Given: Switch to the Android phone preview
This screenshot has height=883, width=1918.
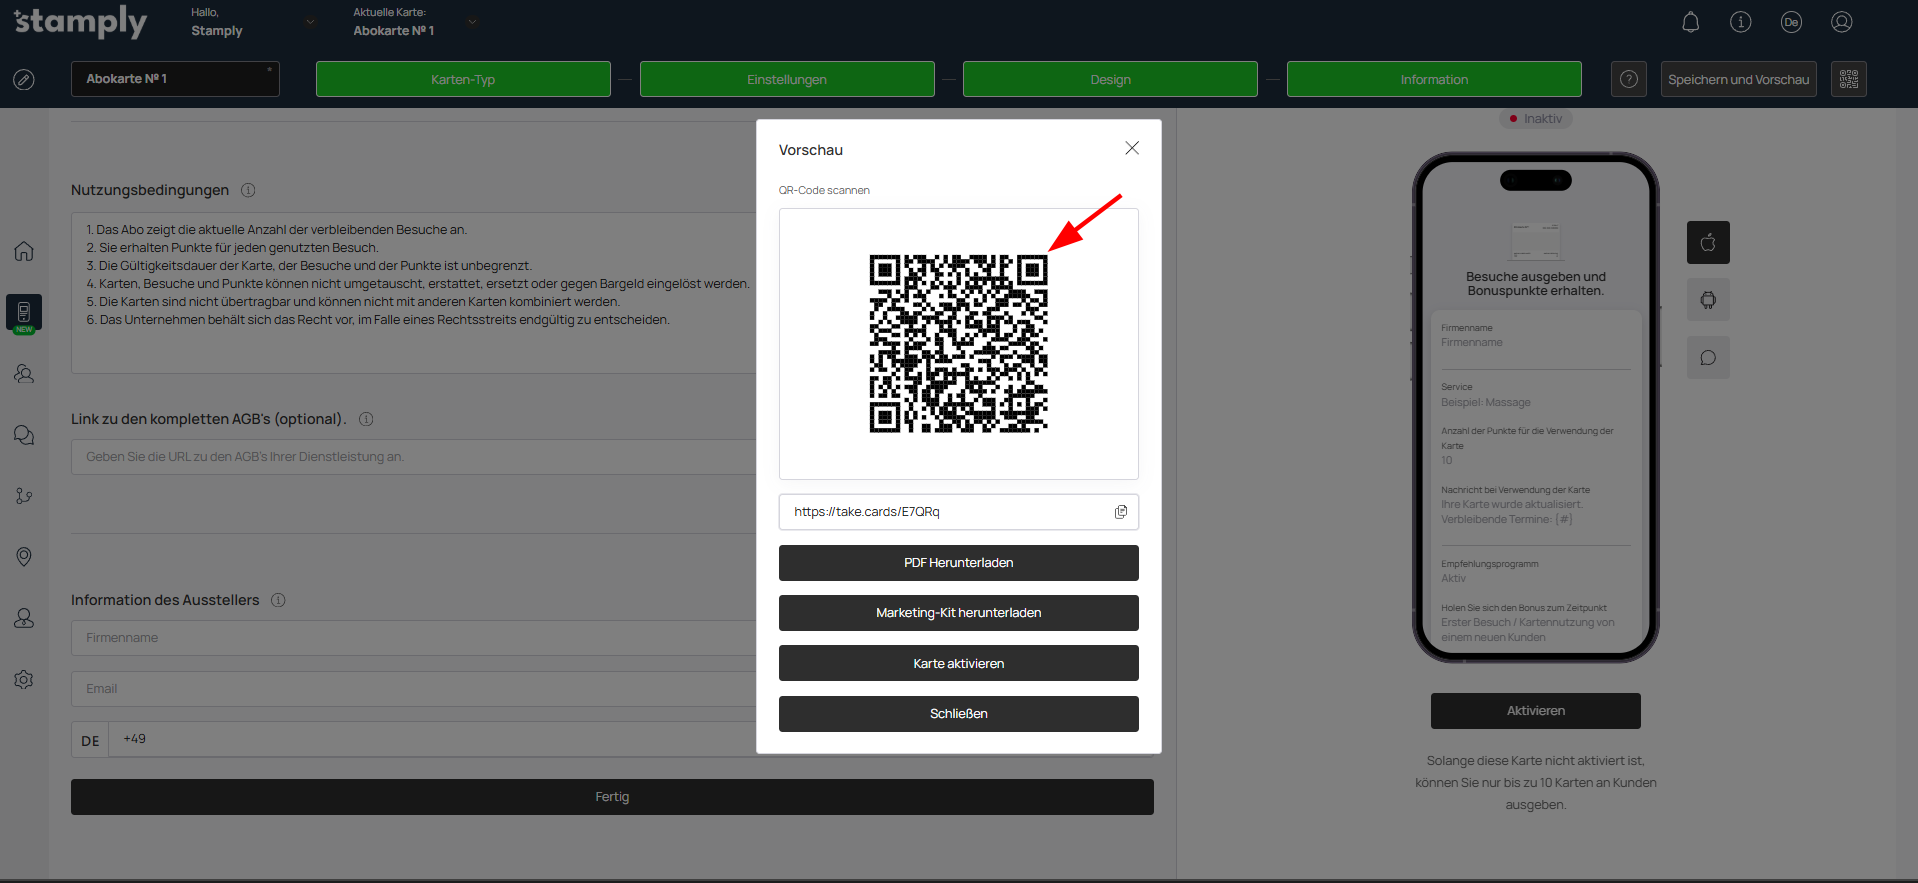Looking at the screenshot, I should click(x=1708, y=300).
